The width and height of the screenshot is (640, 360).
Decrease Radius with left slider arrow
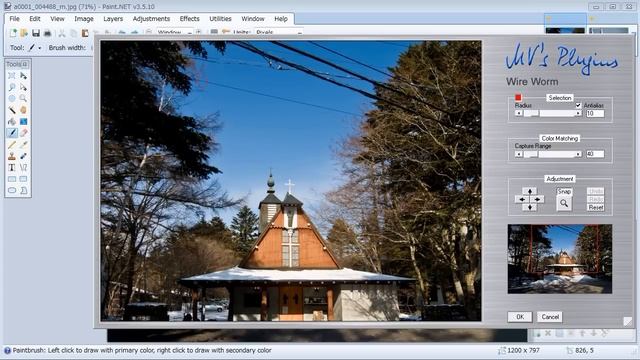[x=518, y=113]
